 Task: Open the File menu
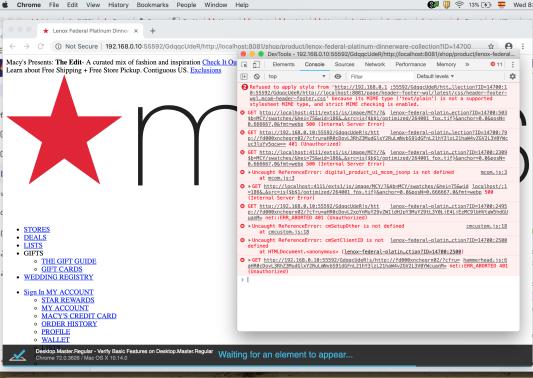tap(54, 5)
